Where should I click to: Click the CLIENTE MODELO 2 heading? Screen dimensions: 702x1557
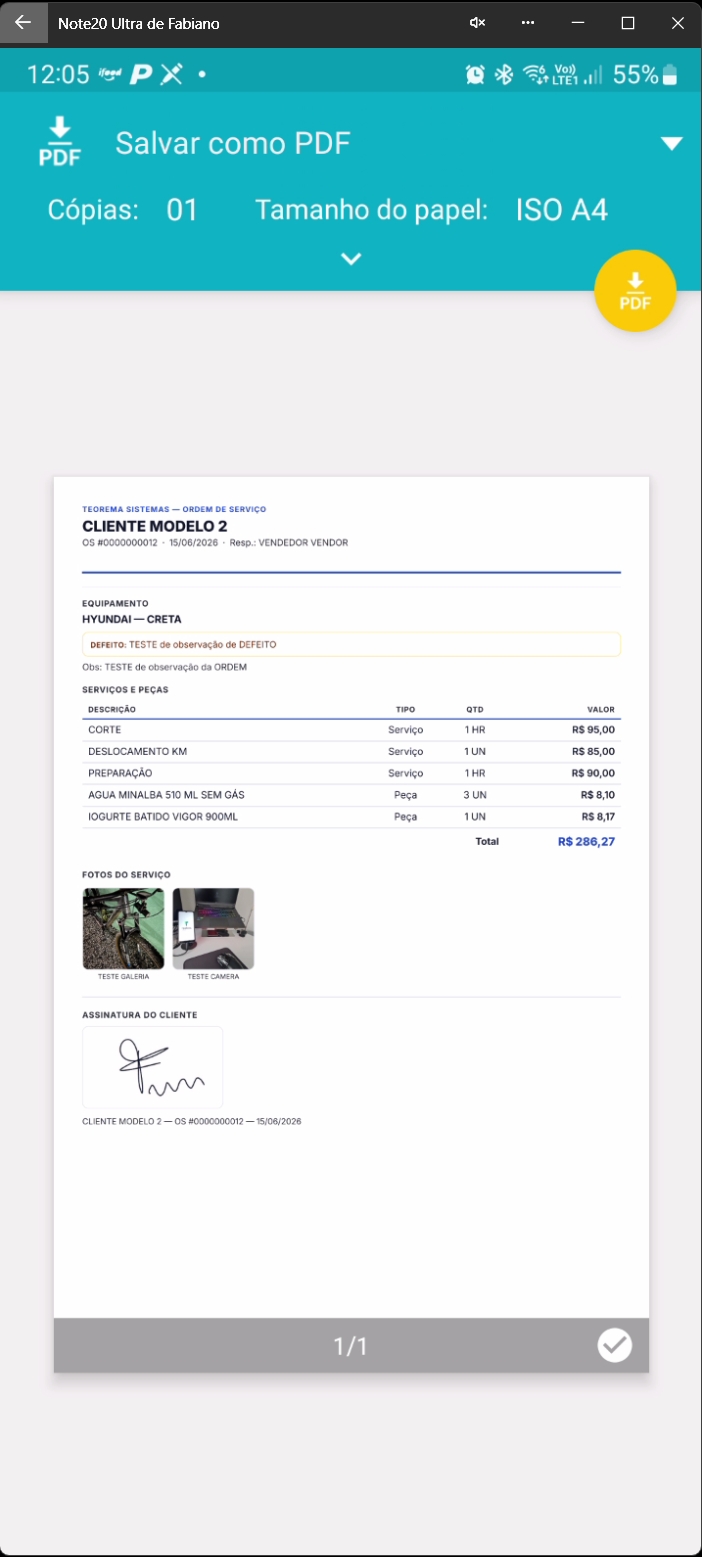pos(155,526)
